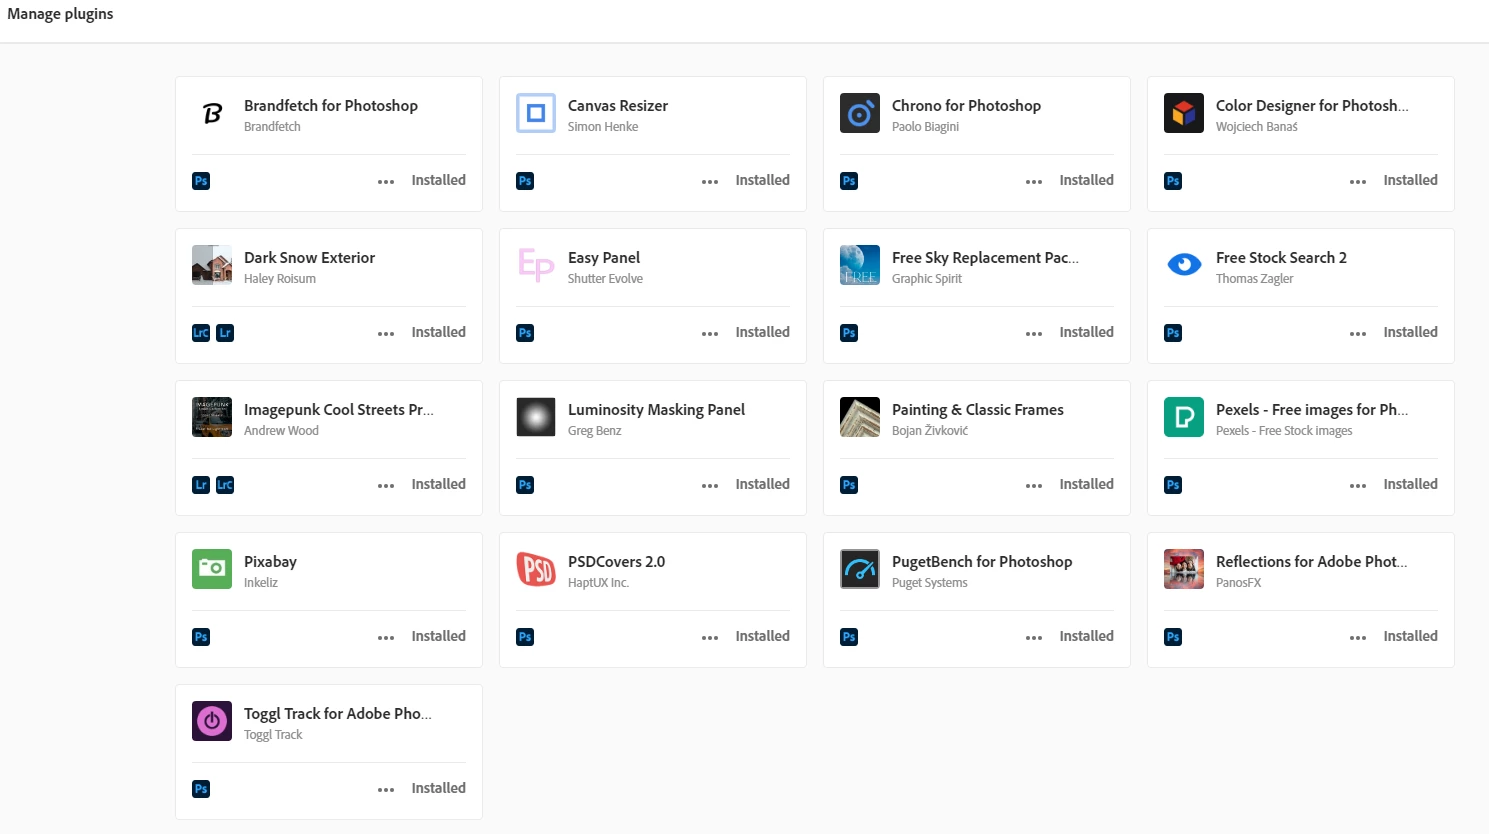Click the Lr badge on Dark Snow Exterior
The height and width of the screenshot is (834, 1489).
[x=225, y=333]
